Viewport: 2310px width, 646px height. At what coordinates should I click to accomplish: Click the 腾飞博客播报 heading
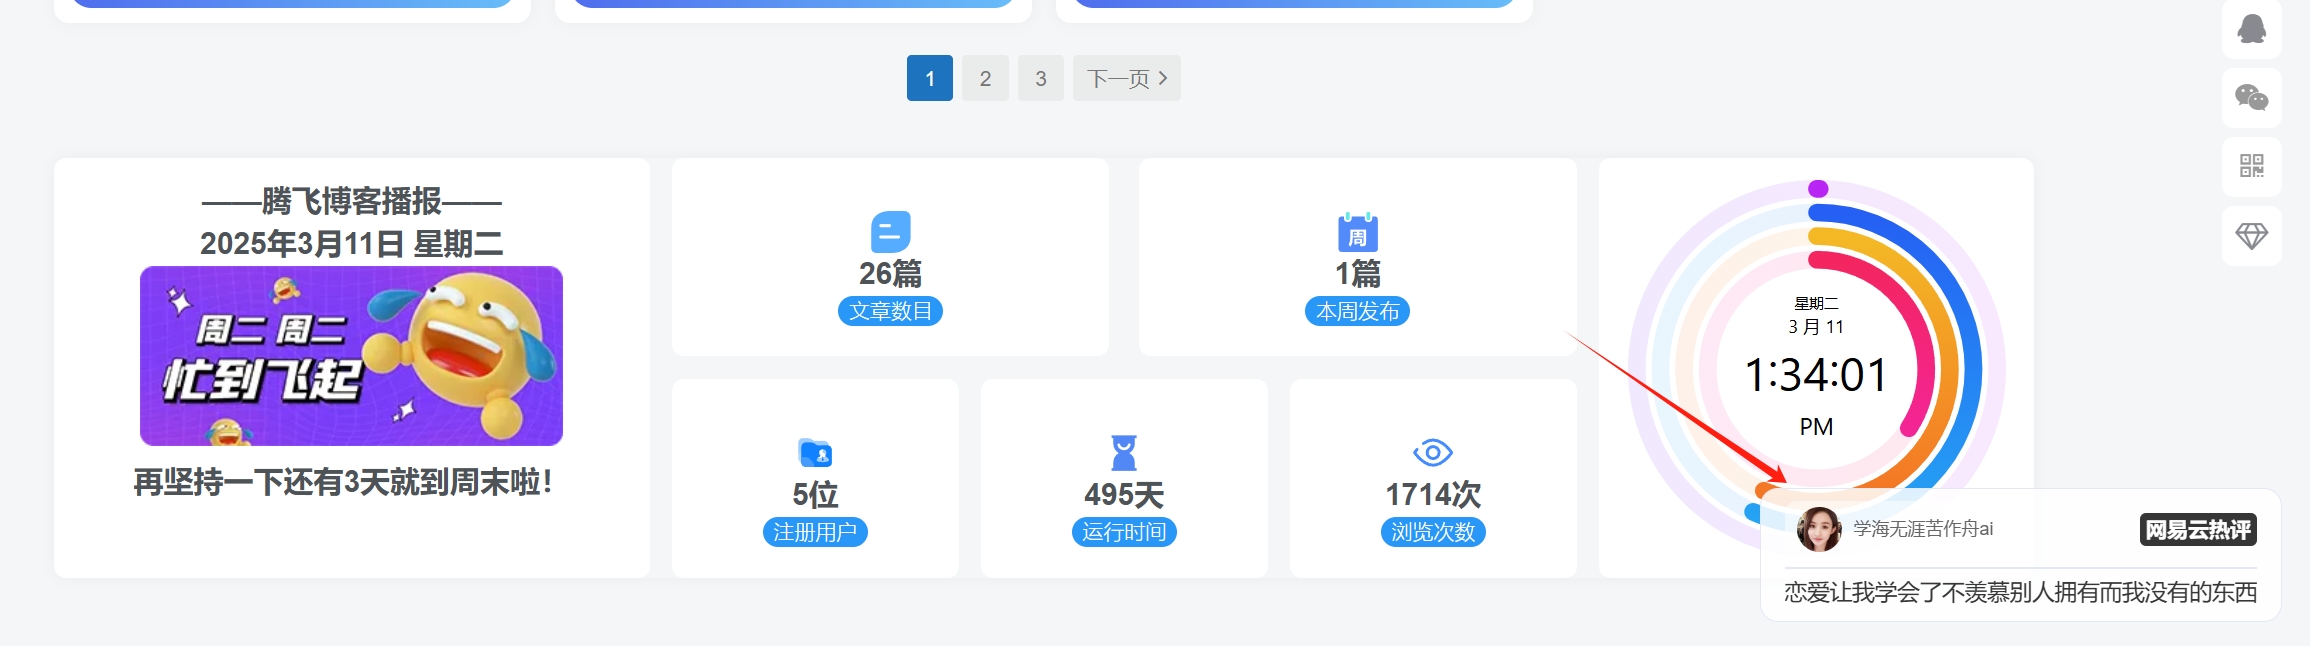tap(351, 201)
